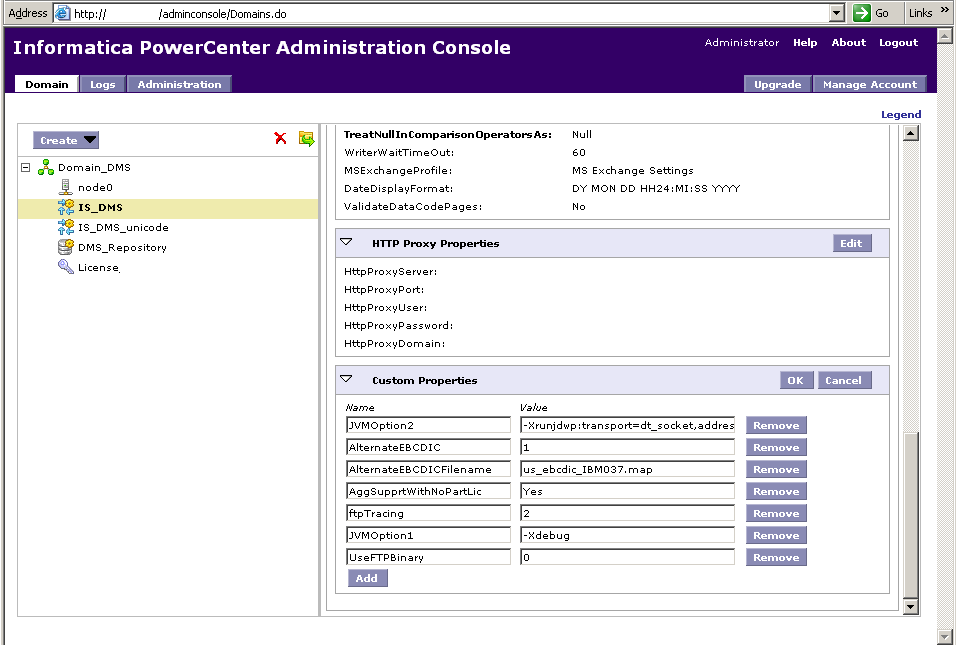This screenshot has width=956, height=645.
Task: Select IS_DMS_unicode in the domain tree
Action: [x=123, y=227]
